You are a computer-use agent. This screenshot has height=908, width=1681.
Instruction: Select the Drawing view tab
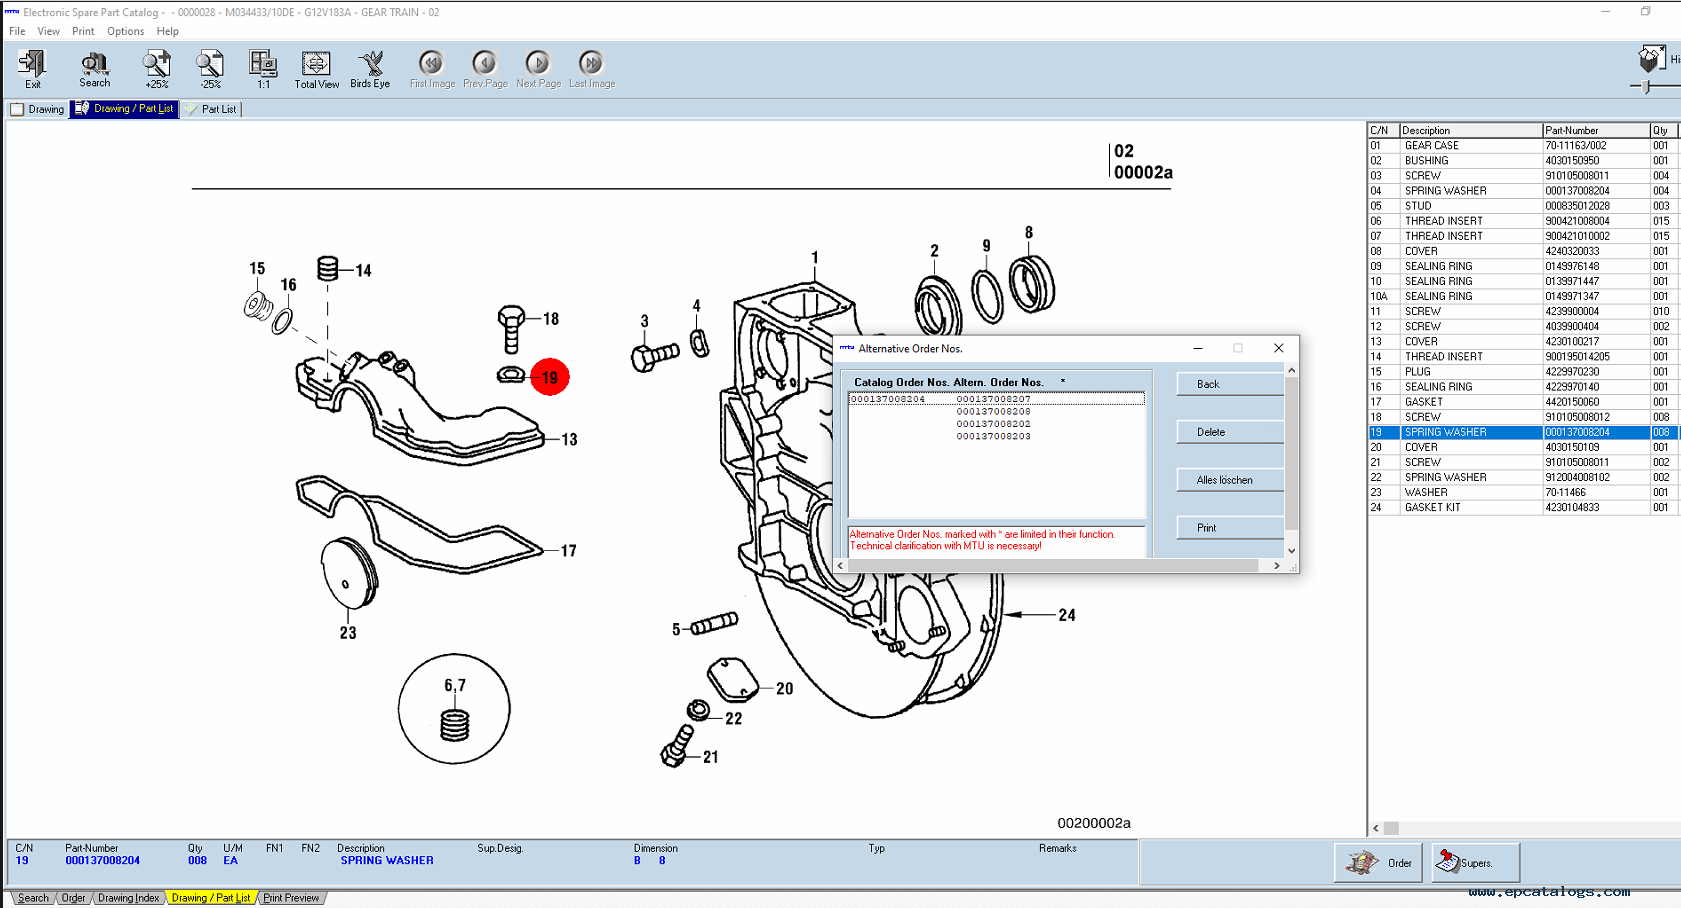click(38, 109)
